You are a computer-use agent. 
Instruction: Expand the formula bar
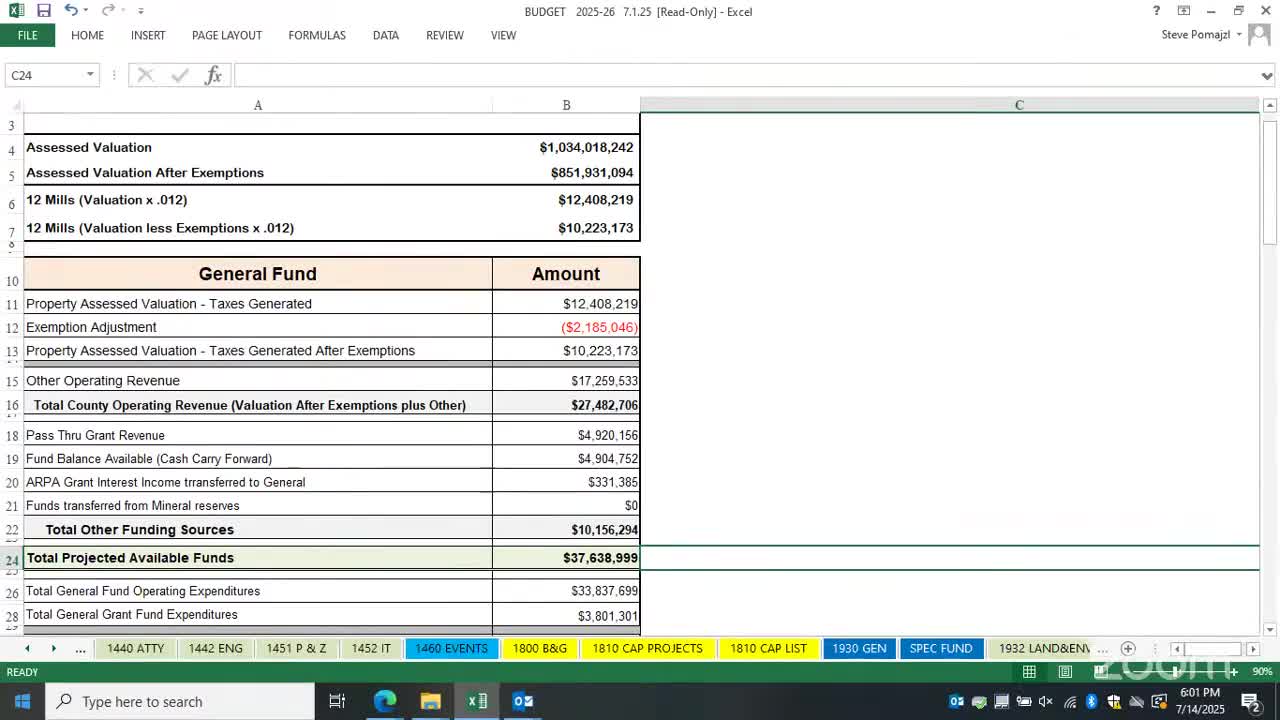point(1267,76)
